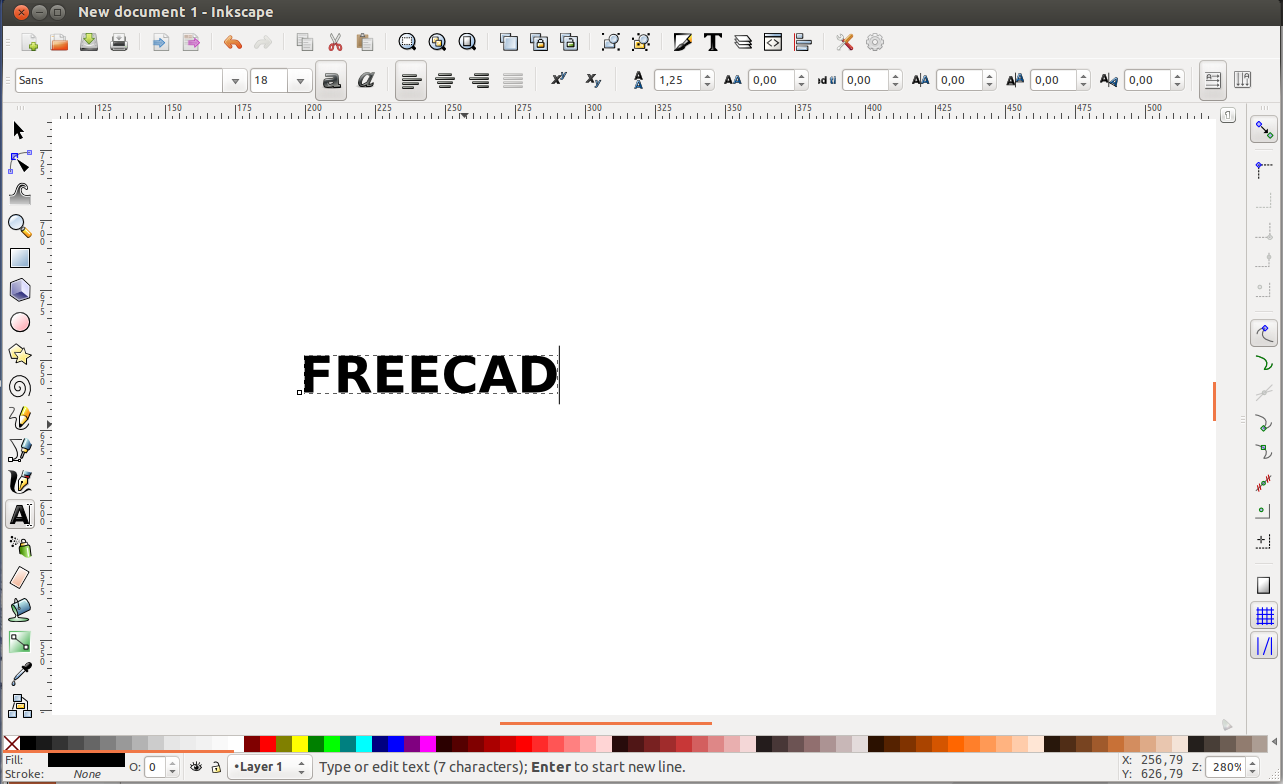Select the Eraser tool
This screenshot has width=1283, height=784.
(19, 578)
